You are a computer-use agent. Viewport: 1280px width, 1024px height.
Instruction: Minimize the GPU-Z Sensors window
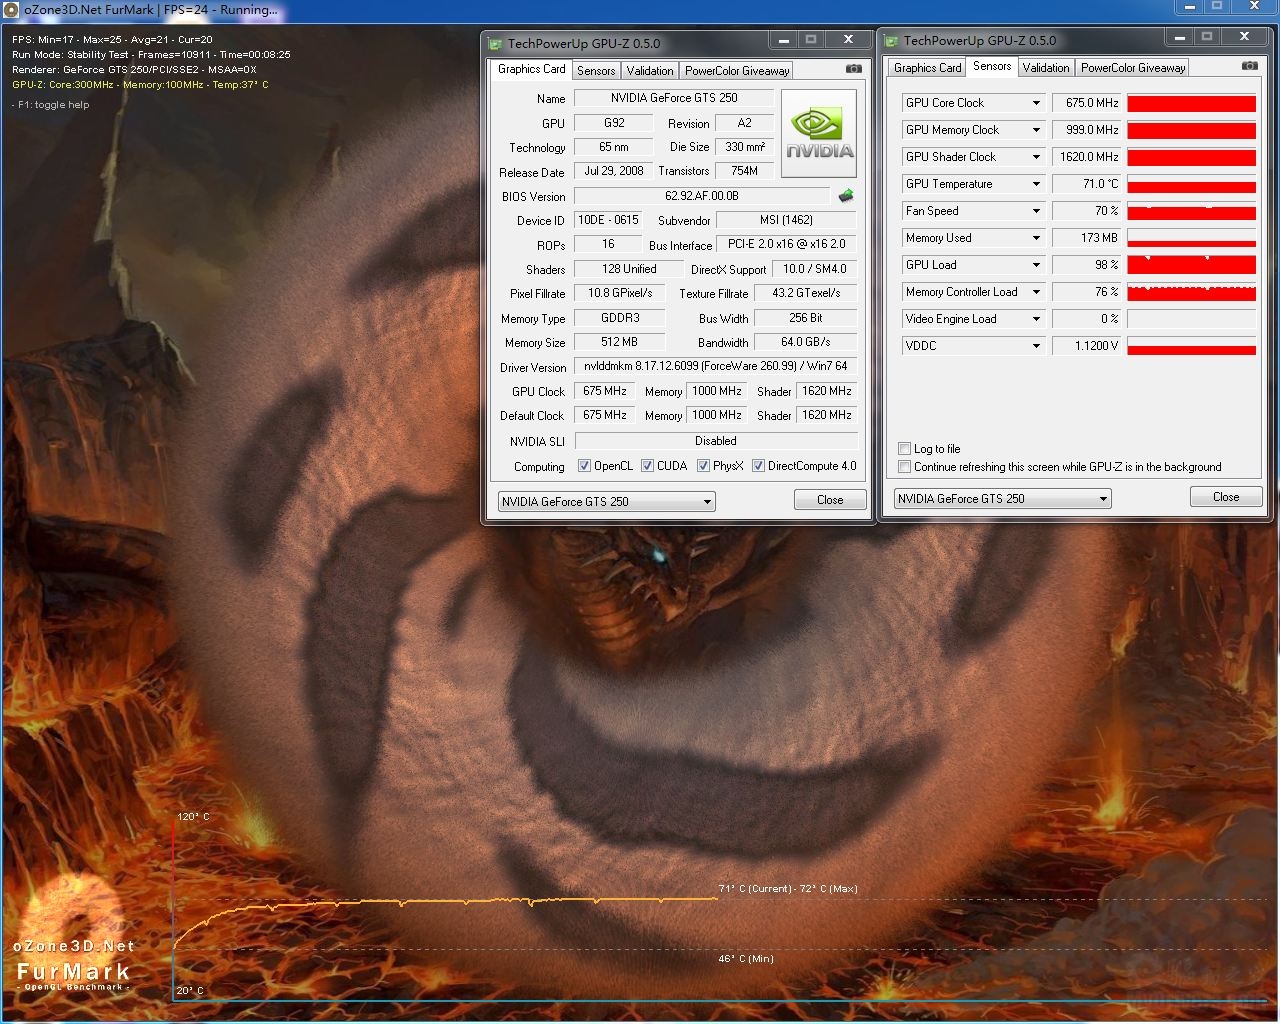point(1182,37)
